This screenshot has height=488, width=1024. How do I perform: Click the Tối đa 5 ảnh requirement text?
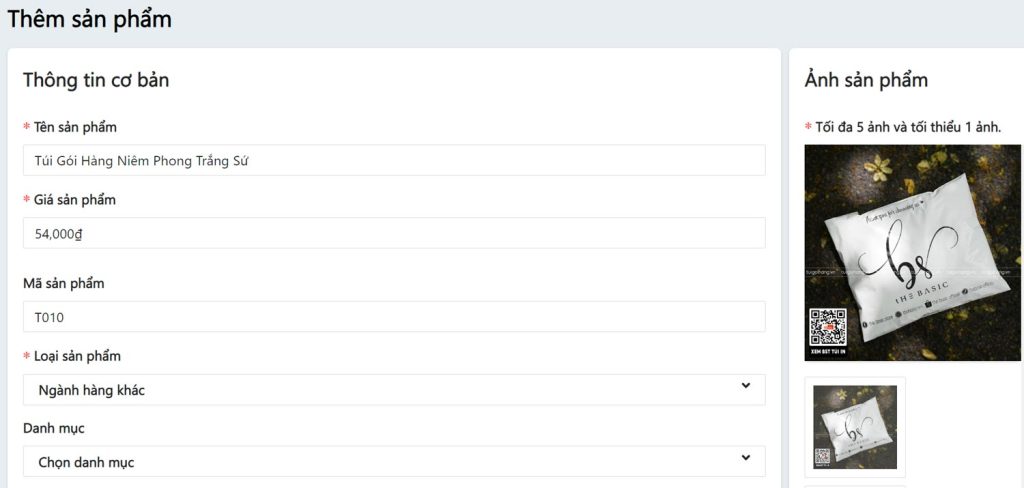click(908, 127)
